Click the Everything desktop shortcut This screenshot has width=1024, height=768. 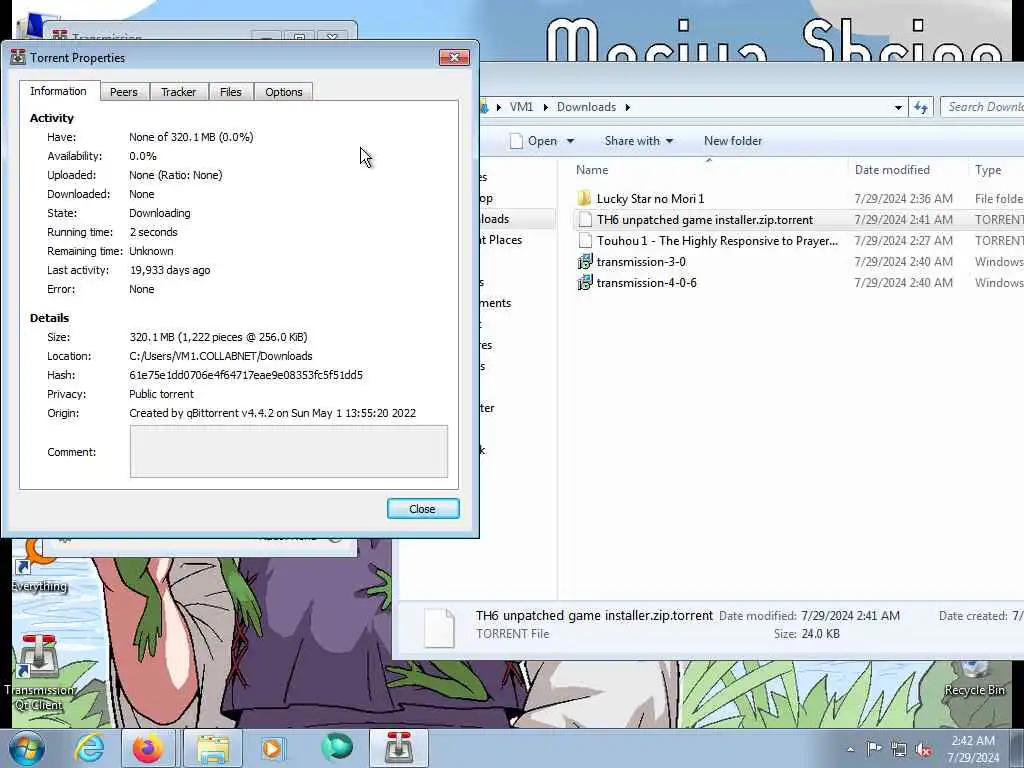[x=39, y=566]
